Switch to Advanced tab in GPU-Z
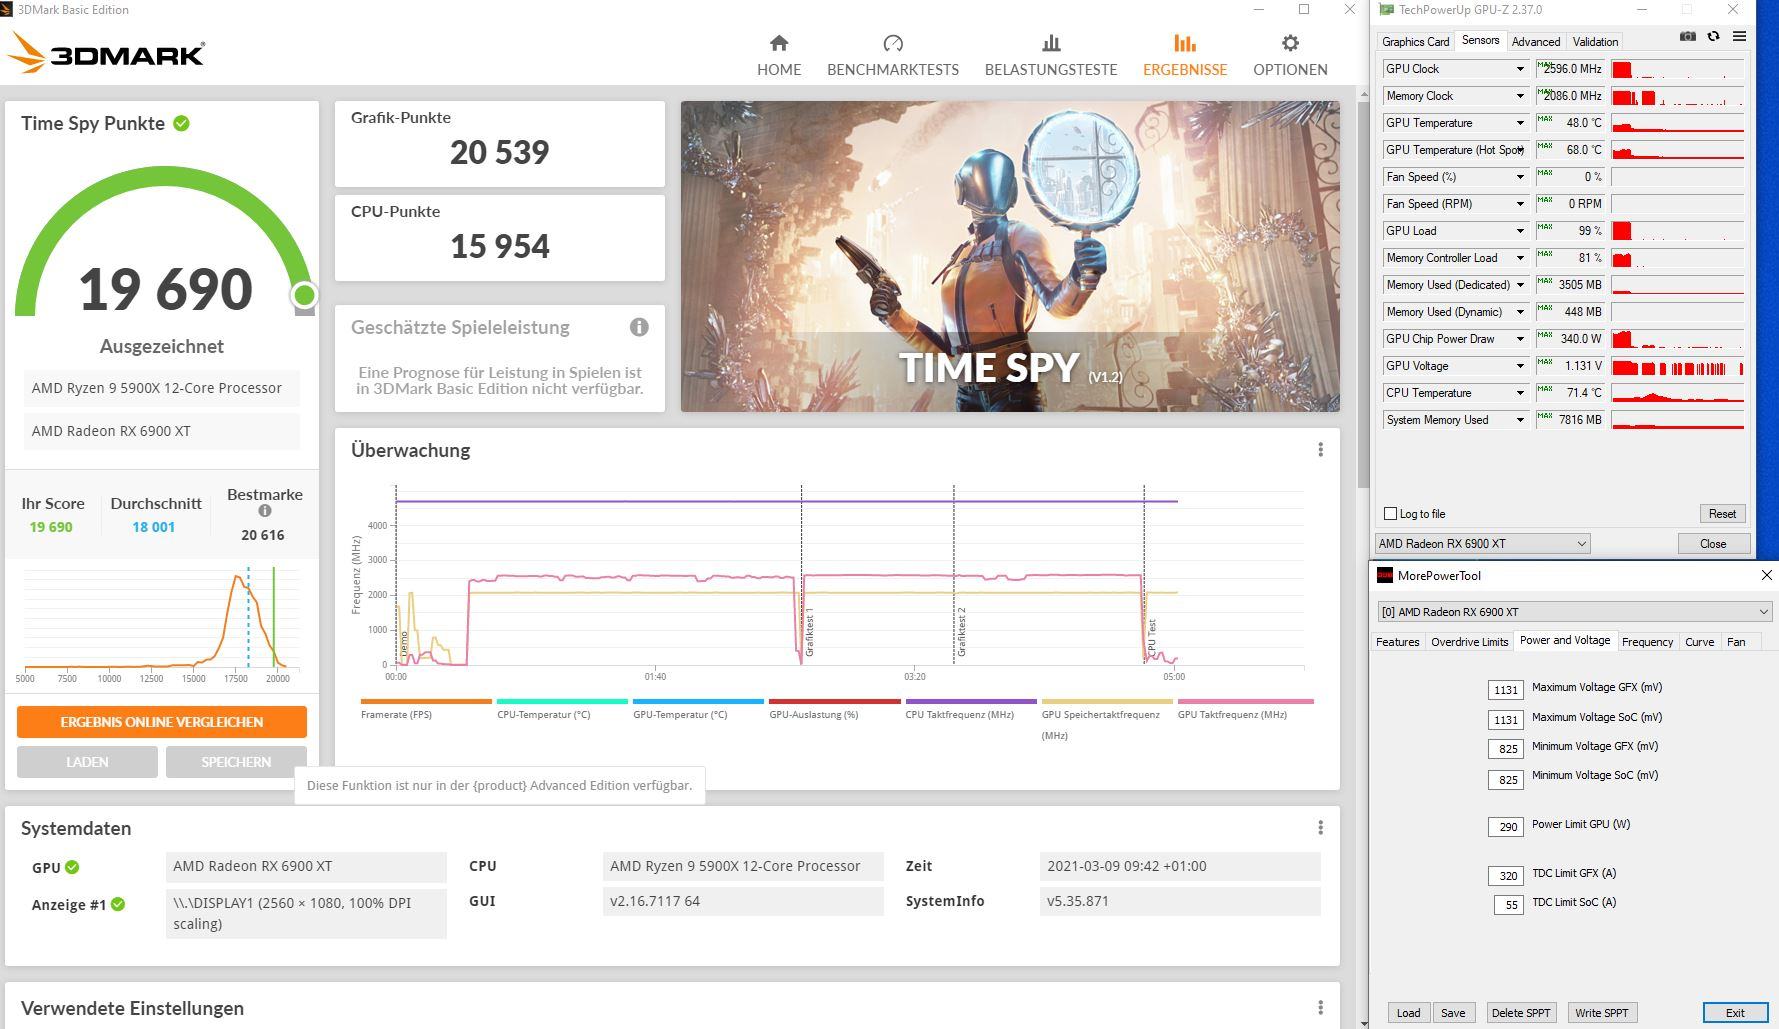Screen dimensions: 1779x1029 [1535, 42]
